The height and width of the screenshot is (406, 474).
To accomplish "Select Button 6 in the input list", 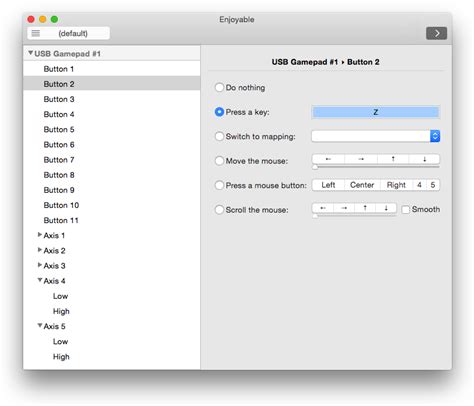I will [x=112, y=145].
